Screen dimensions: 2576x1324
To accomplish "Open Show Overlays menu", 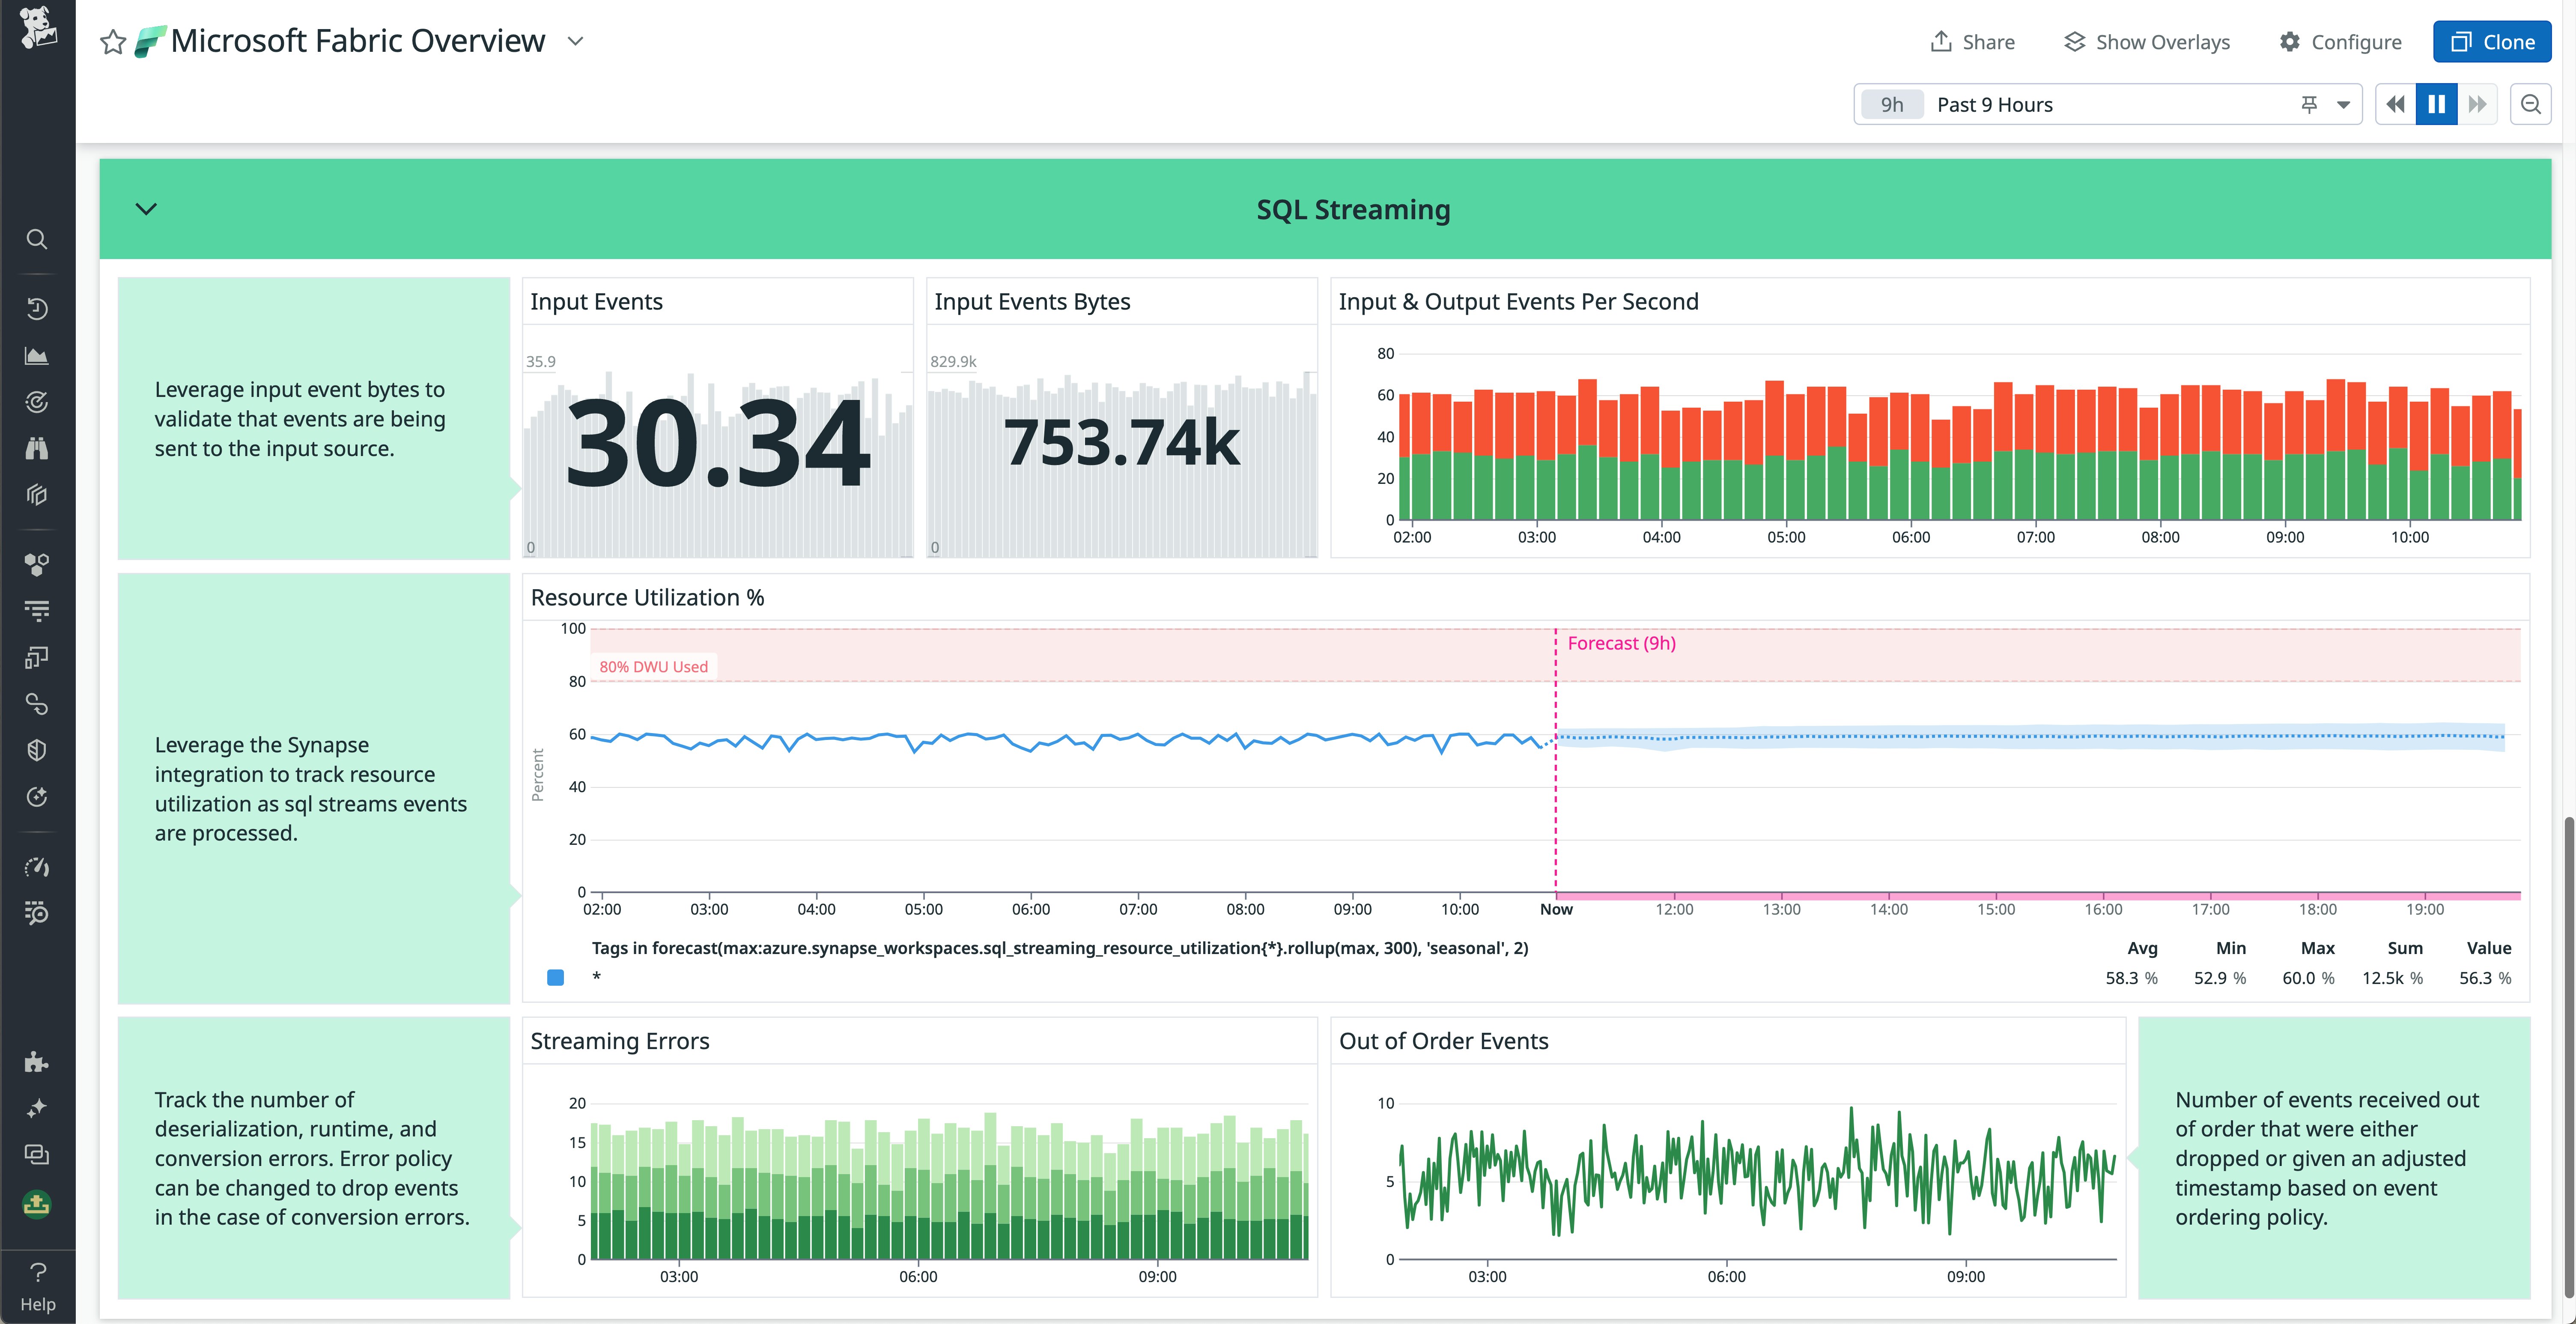I will tap(2147, 42).
